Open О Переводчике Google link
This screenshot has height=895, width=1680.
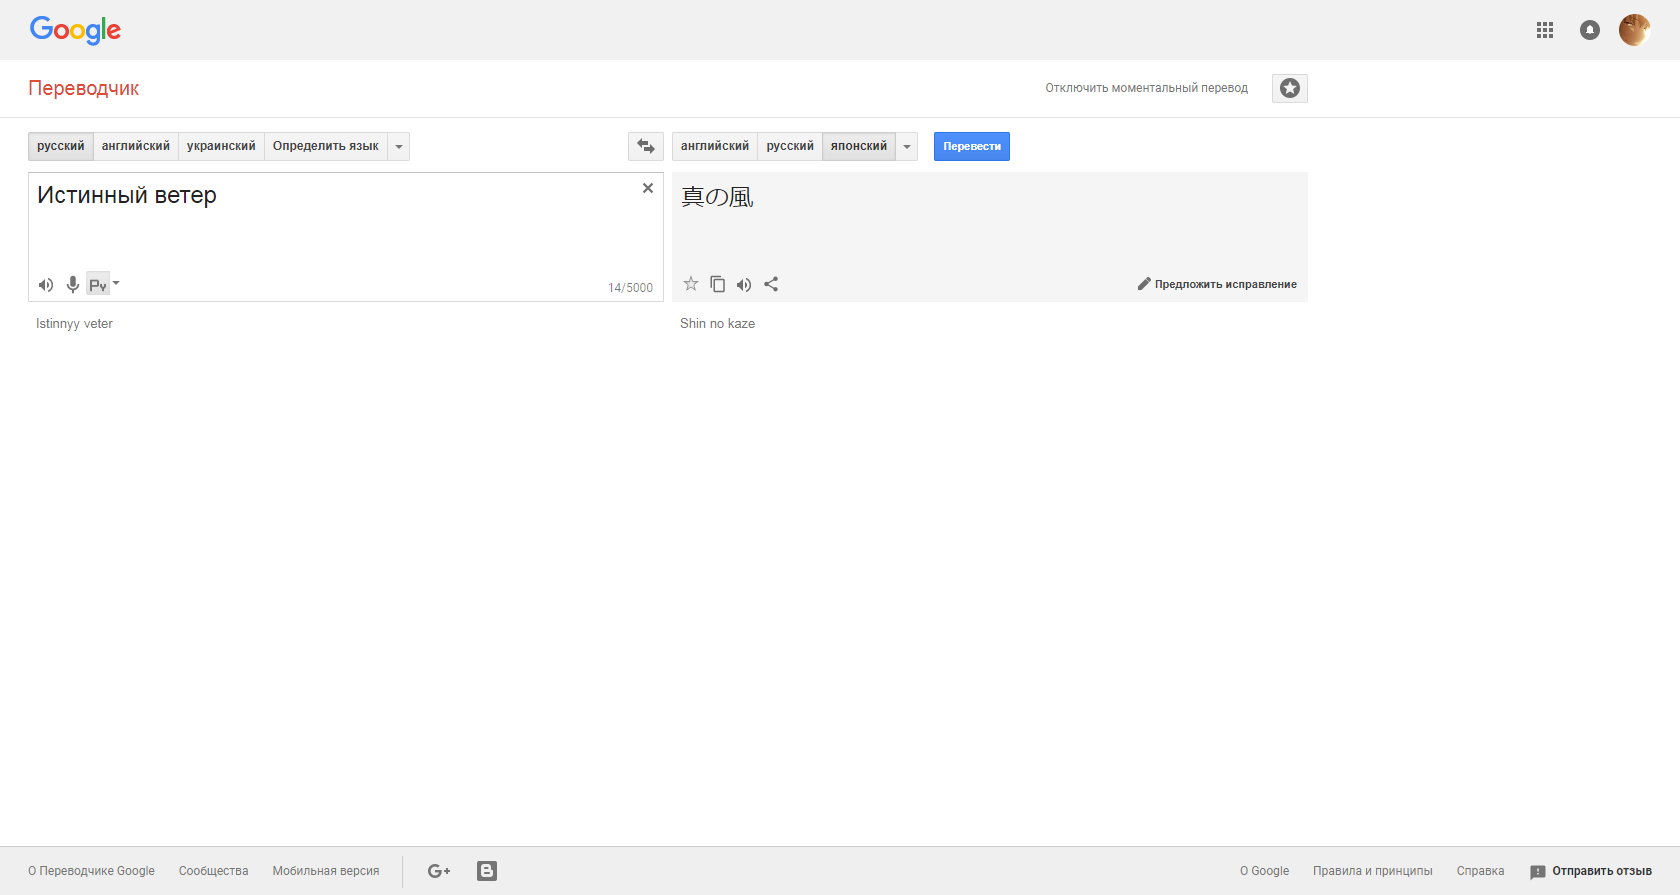point(92,871)
